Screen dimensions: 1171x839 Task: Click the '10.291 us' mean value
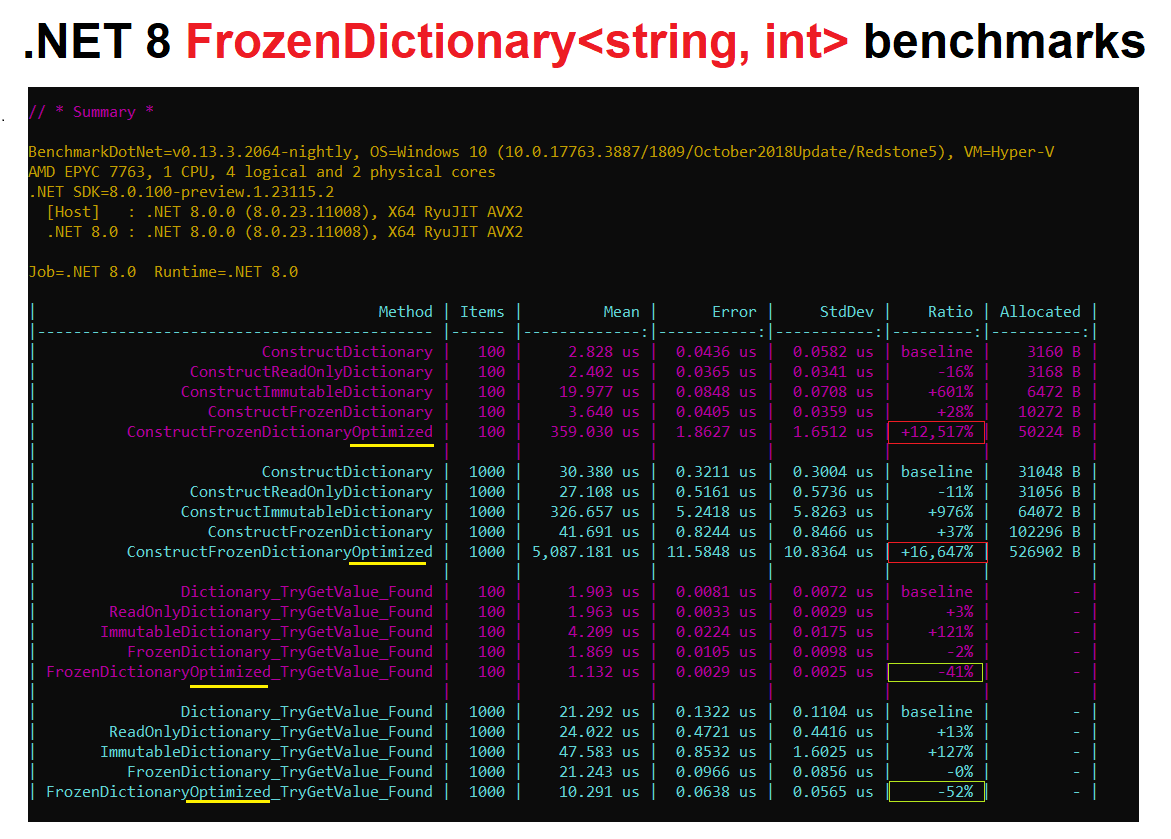599,793
